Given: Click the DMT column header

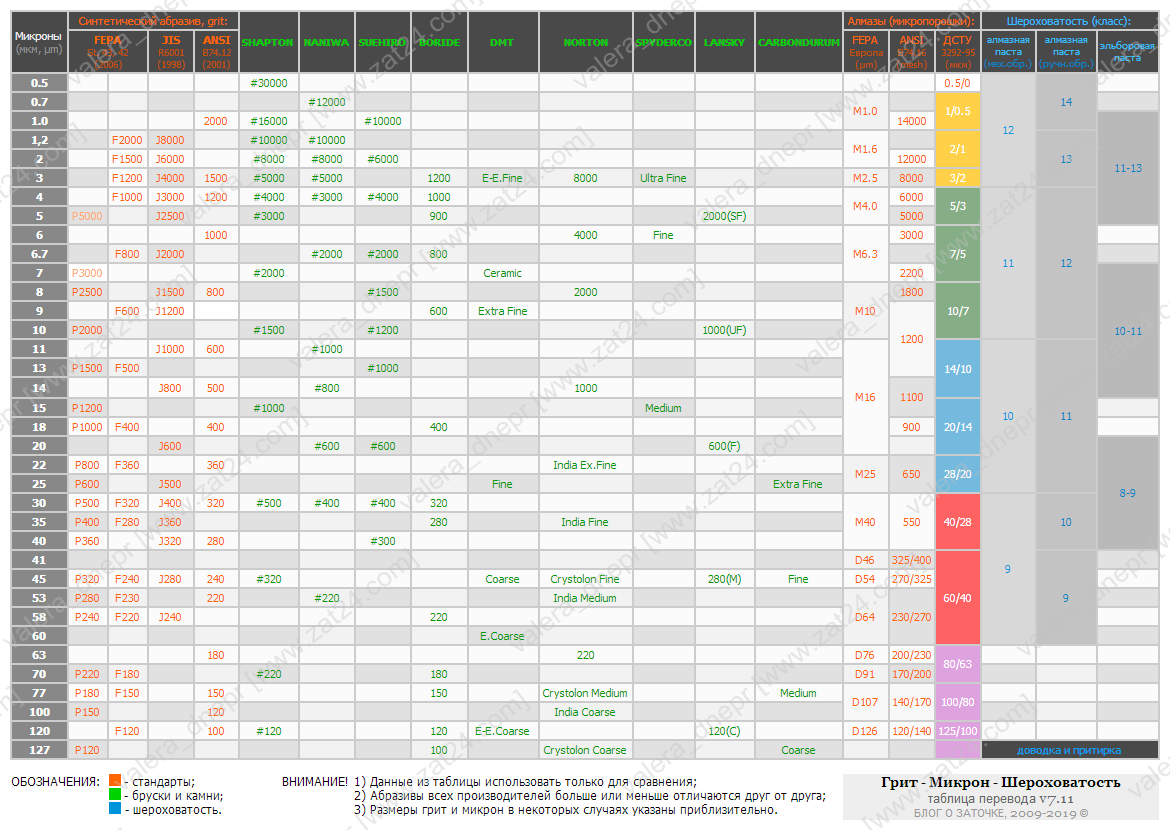Looking at the screenshot, I should [x=502, y=43].
